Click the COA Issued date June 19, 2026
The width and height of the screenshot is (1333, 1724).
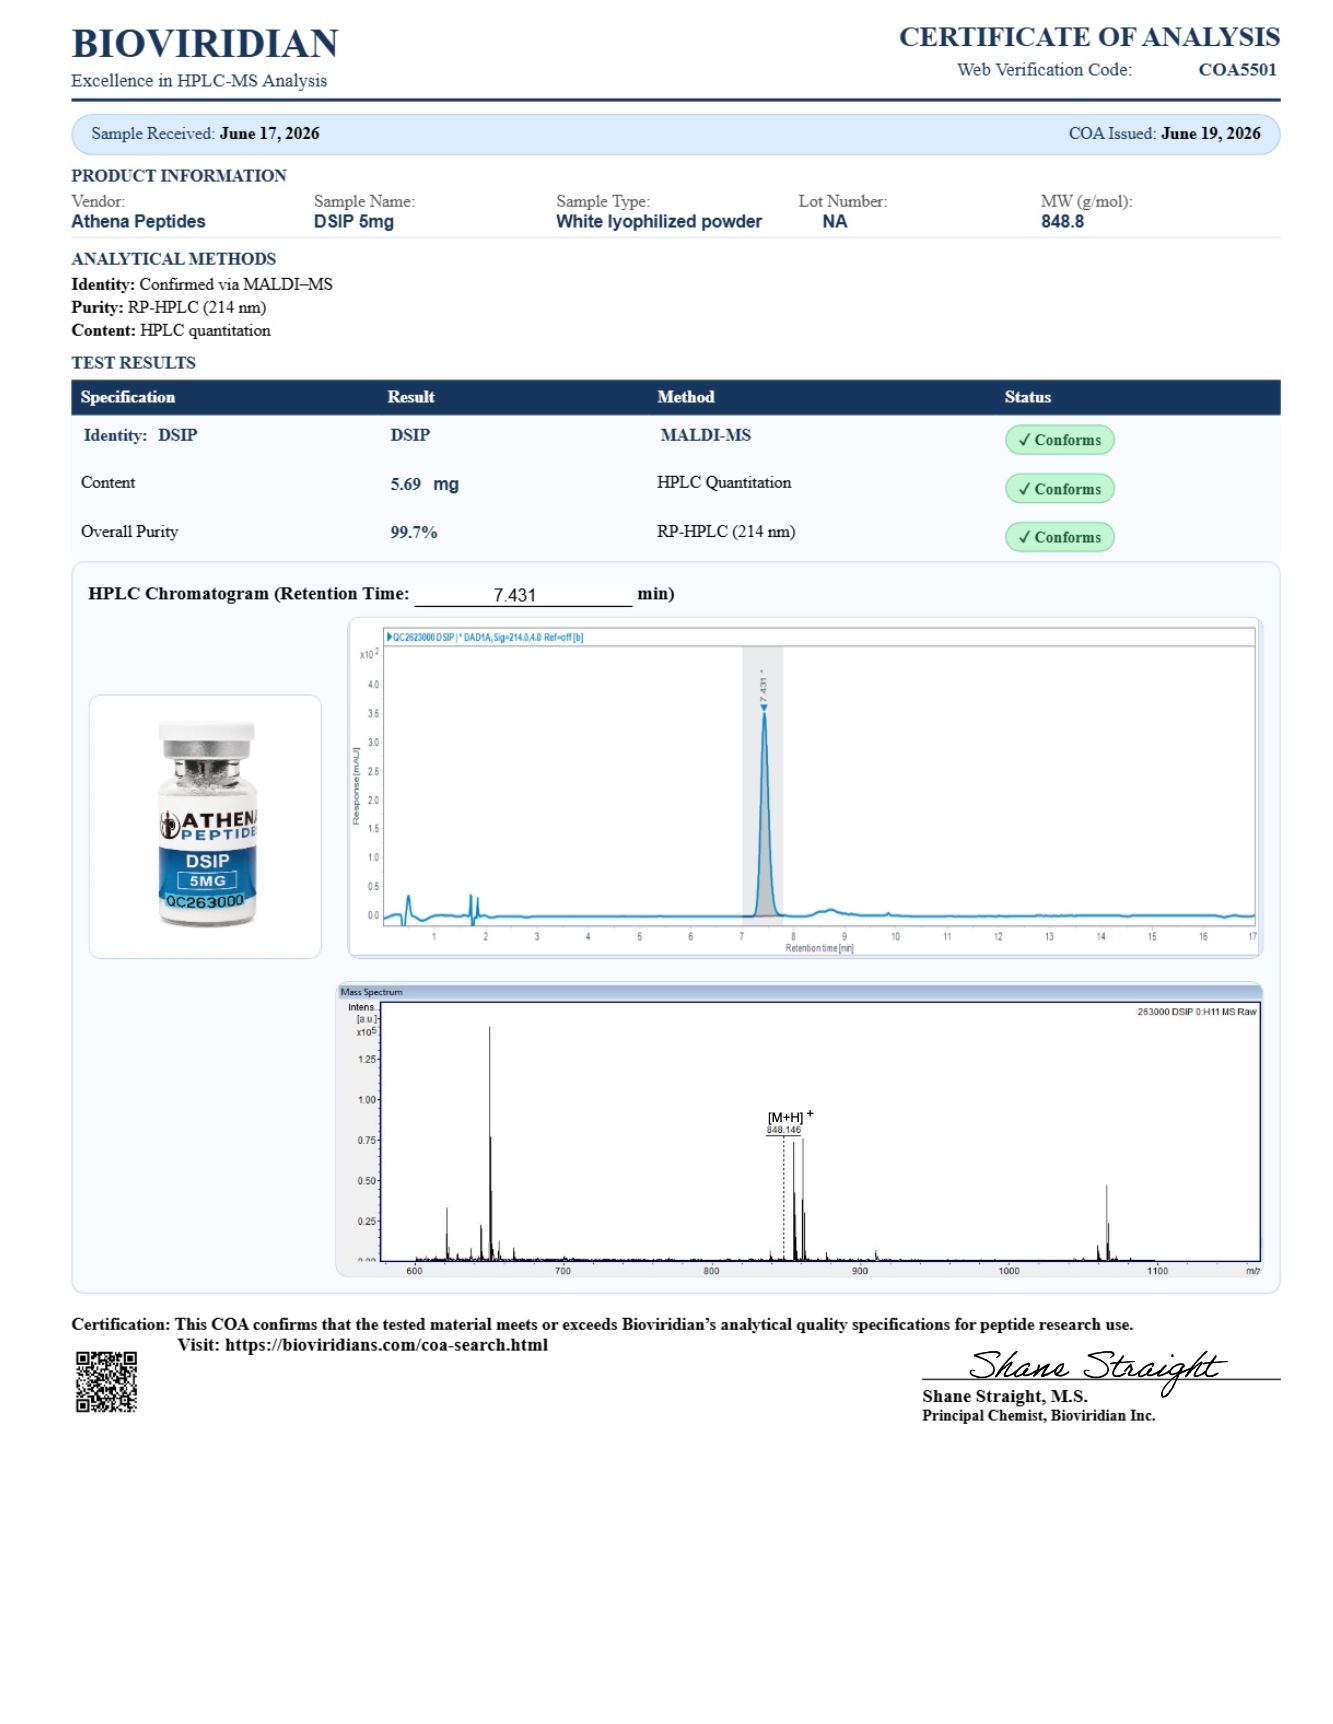(x=1211, y=134)
